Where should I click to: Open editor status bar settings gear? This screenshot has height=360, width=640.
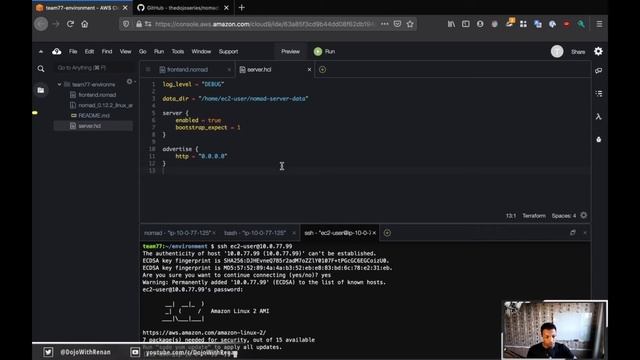[x=584, y=215]
